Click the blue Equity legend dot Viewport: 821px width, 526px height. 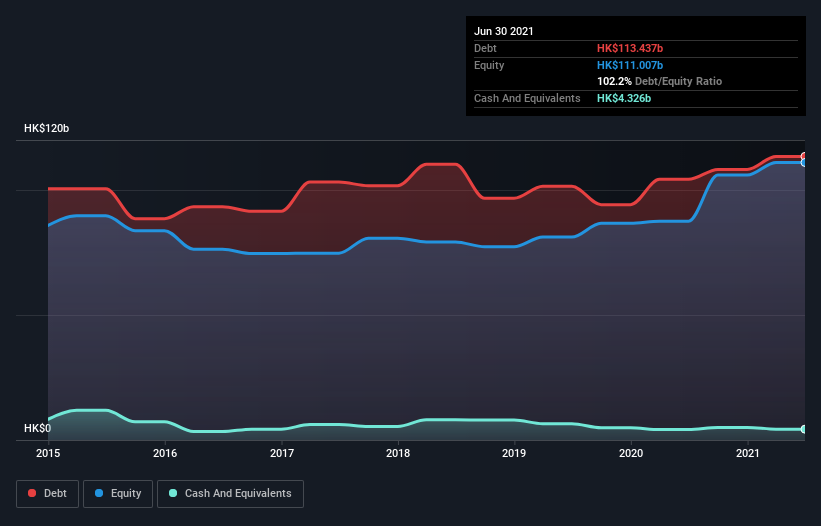(99, 493)
